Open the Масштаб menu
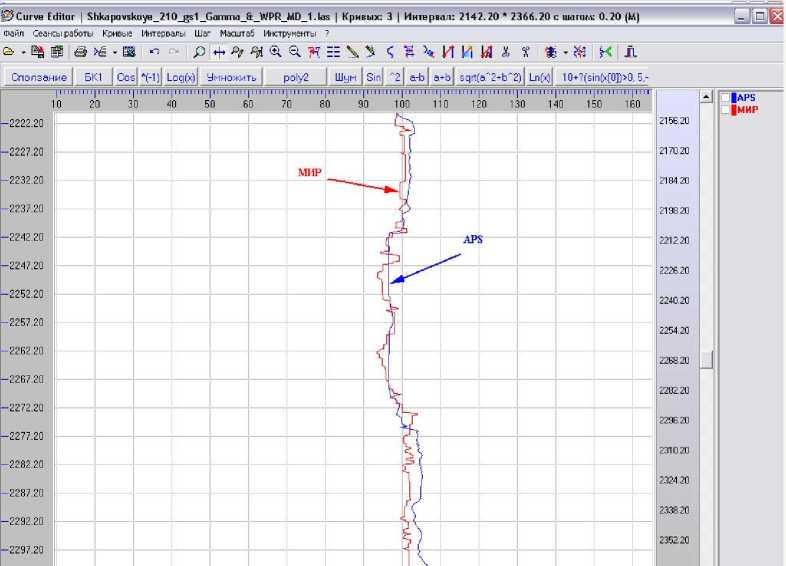This screenshot has width=786, height=566. pos(237,34)
